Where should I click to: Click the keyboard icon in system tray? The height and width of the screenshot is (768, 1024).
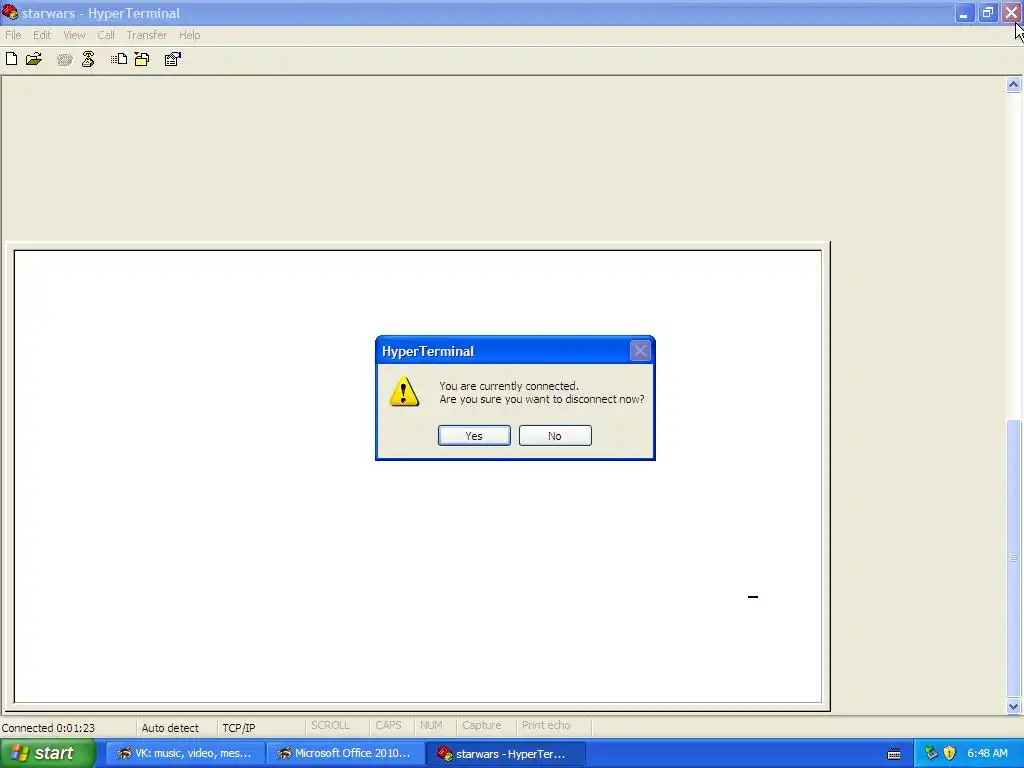click(x=894, y=754)
